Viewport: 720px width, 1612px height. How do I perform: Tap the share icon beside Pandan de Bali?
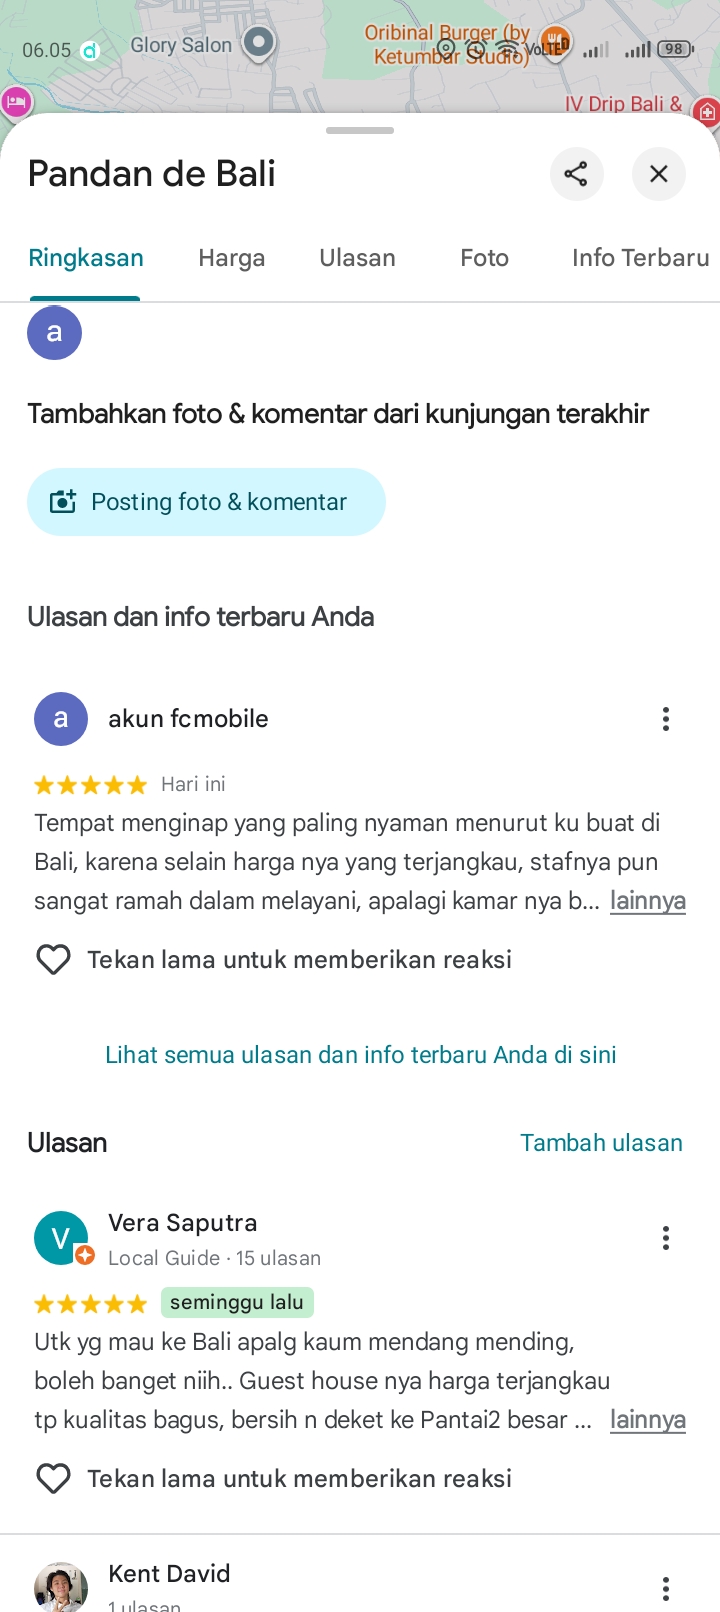tap(576, 174)
